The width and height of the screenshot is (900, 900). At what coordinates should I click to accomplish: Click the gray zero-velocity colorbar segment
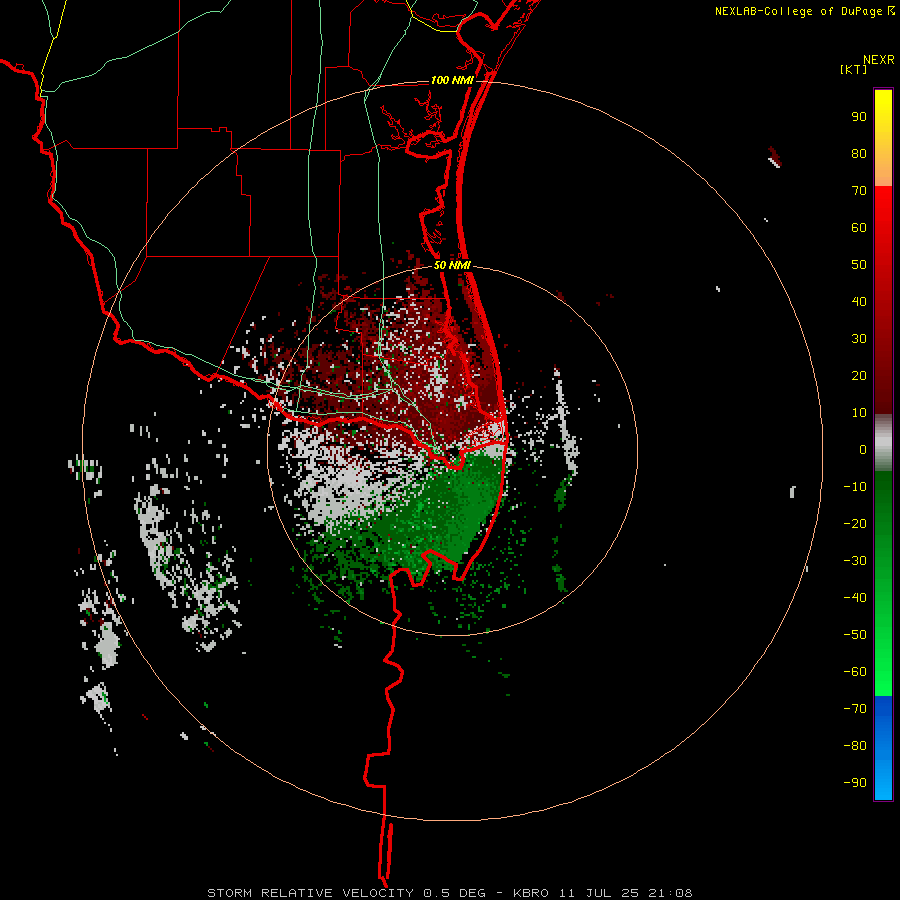coord(883,443)
